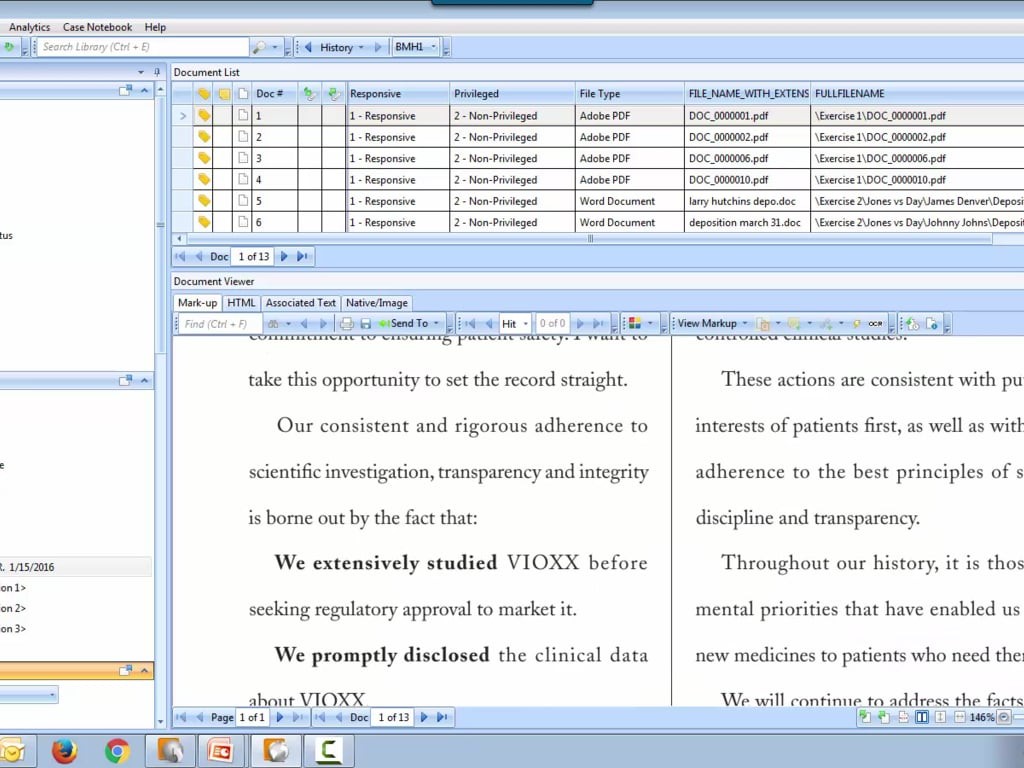
Task: Click the OCR icon in markup toolbar
Action: tap(876, 324)
